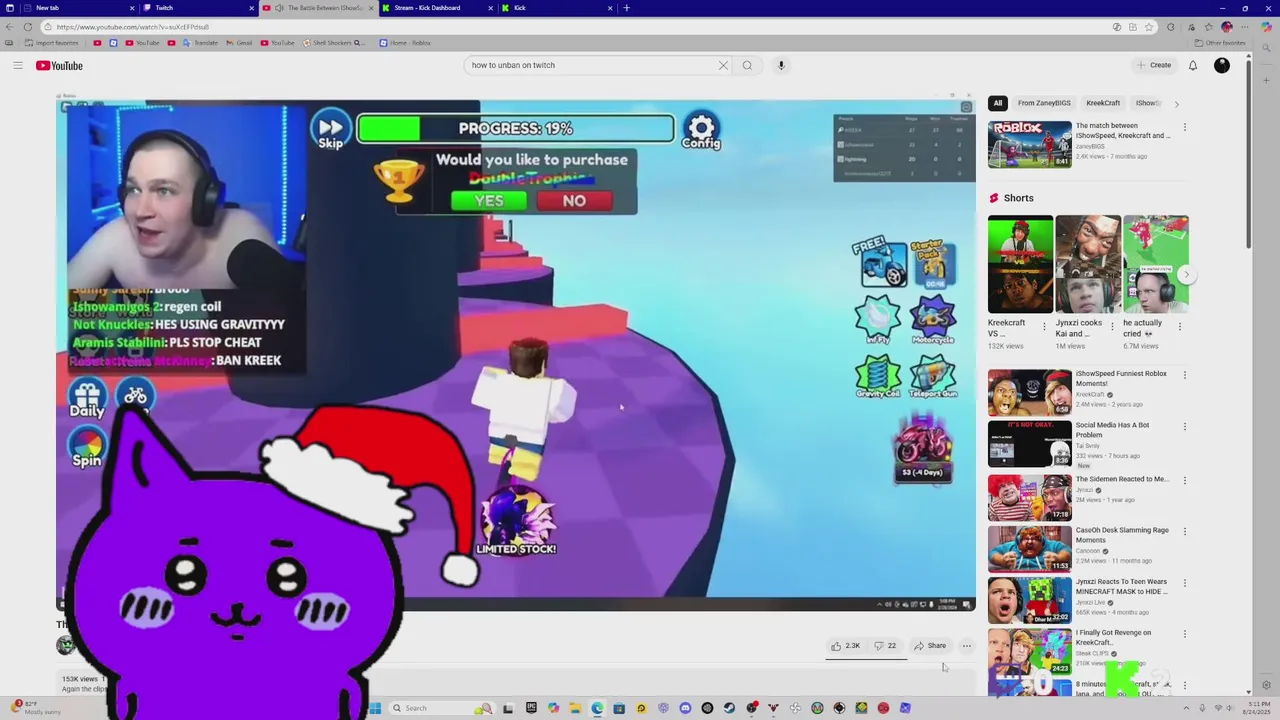The image size is (1280, 720).
Task: Like the video with thumbs up
Action: tap(846, 646)
